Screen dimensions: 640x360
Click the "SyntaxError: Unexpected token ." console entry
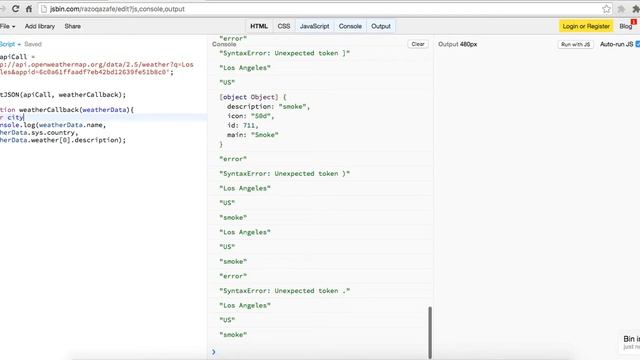pos(284,291)
